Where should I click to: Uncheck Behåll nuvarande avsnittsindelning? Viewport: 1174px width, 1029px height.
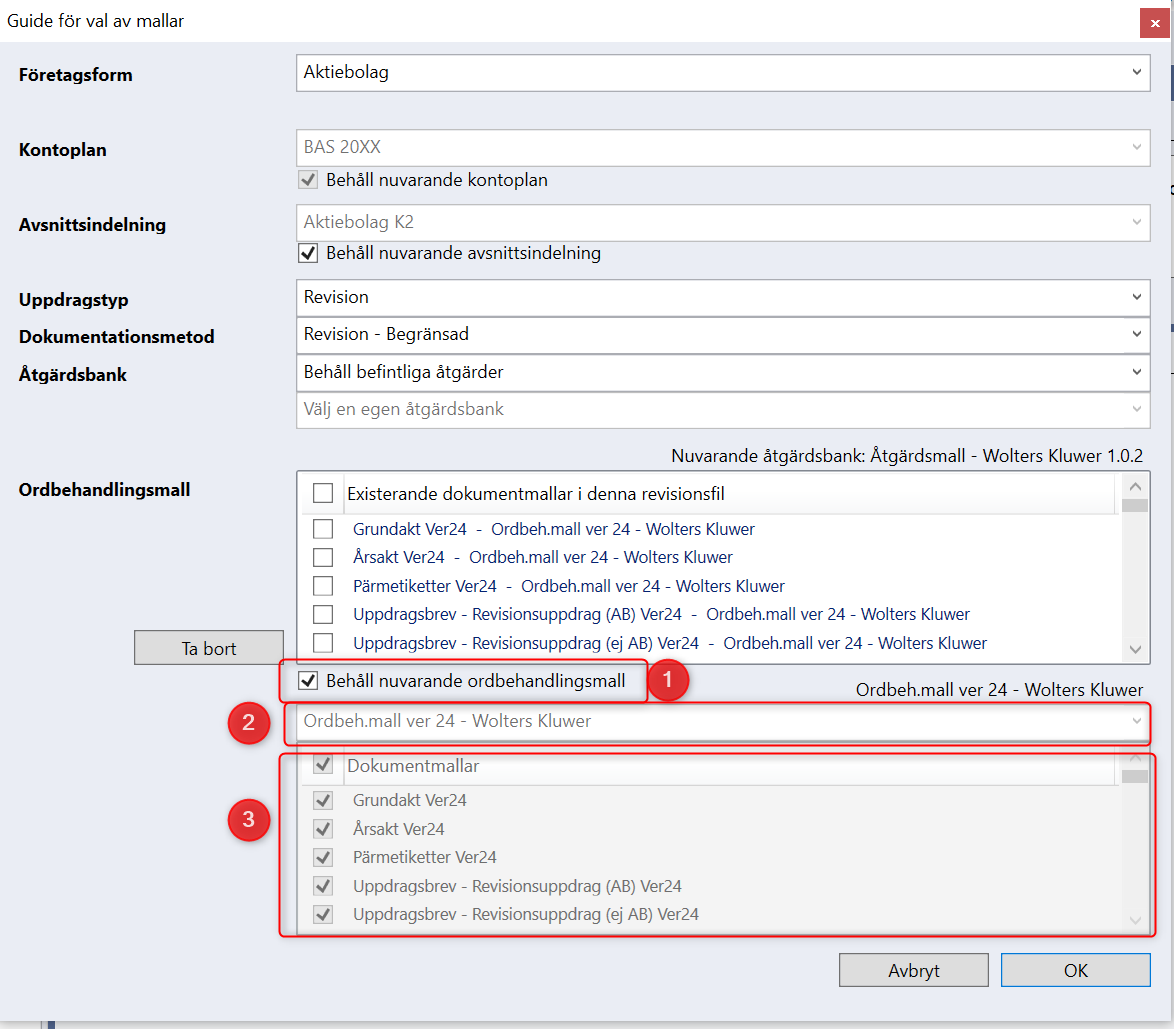308,253
